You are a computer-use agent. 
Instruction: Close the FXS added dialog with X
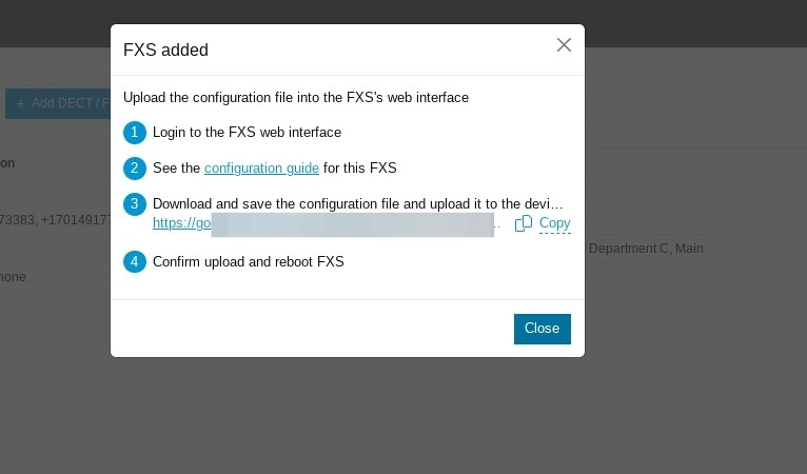click(x=564, y=45)
